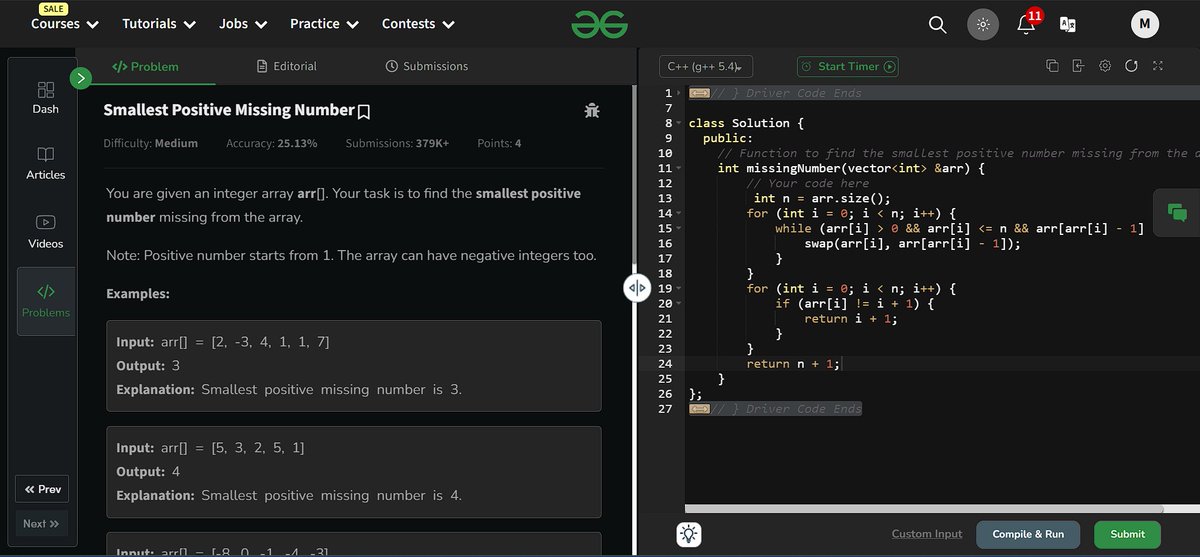Open the search magnifier icon

[937, 25]
